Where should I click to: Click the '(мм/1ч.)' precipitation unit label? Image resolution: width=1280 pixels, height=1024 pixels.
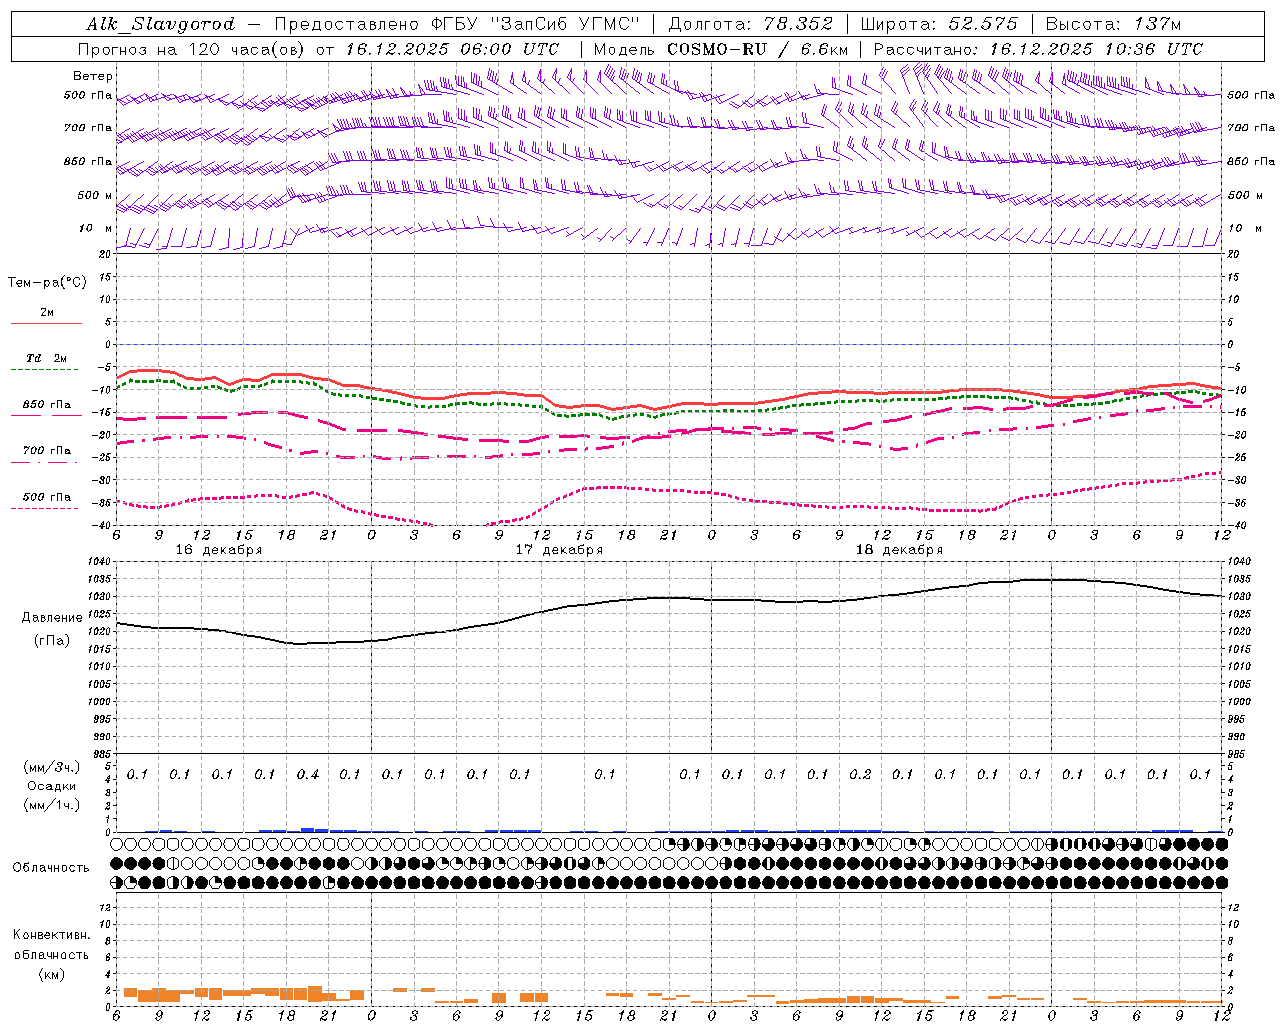[x=52, y=805]
